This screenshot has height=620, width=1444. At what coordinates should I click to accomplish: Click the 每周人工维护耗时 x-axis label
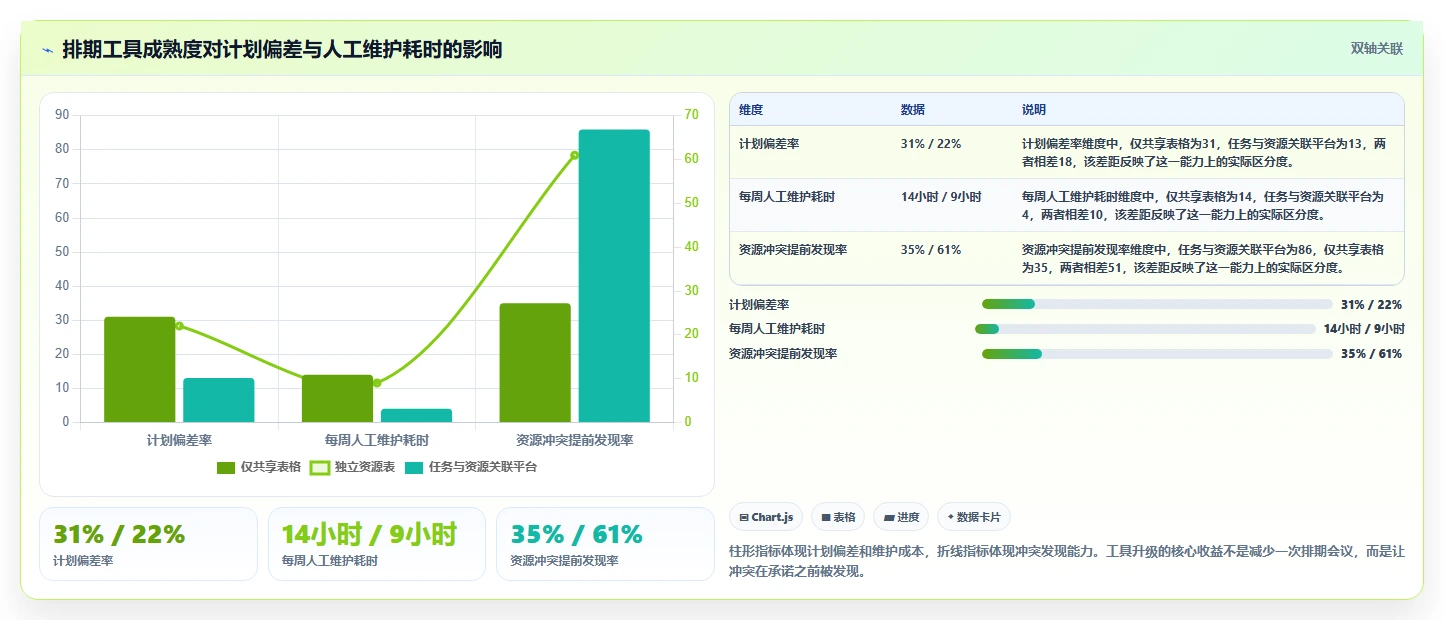click(x=377, y=440)
